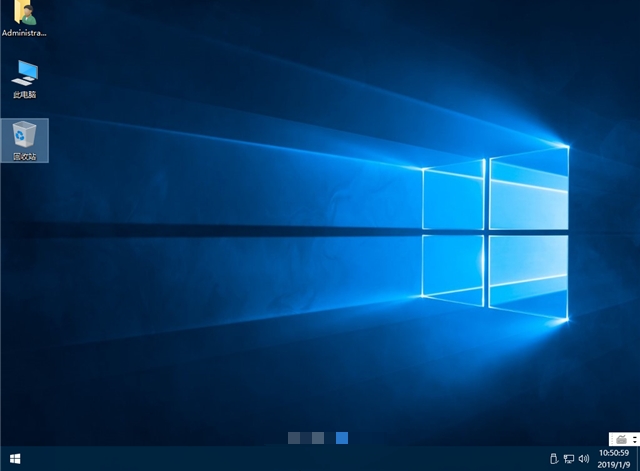Viewport: 640px width, 471px height.
Task: Select the 此电脑 (This PC) desktop icon
Action: click(24, 73)
